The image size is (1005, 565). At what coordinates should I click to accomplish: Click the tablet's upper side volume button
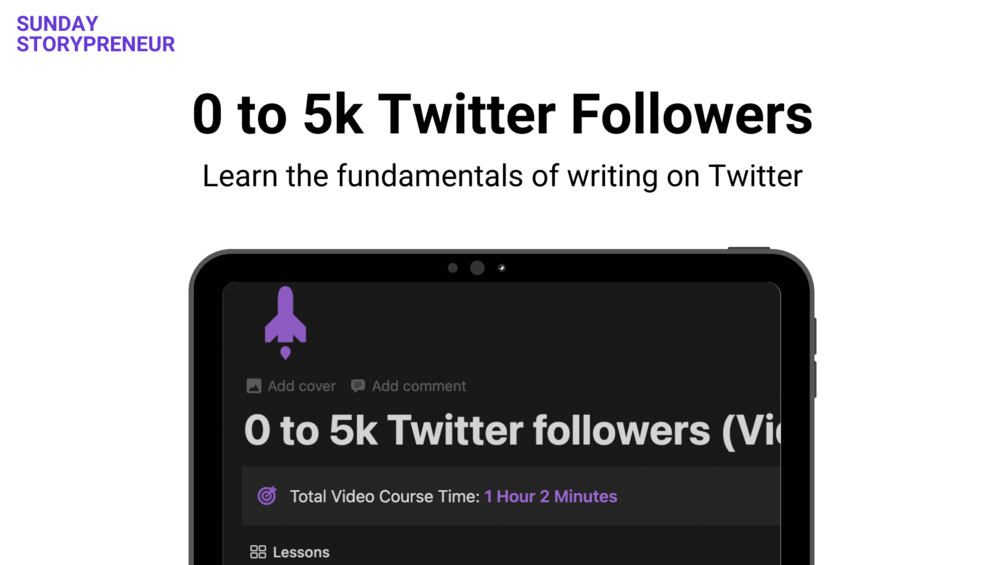click(815, 335)
